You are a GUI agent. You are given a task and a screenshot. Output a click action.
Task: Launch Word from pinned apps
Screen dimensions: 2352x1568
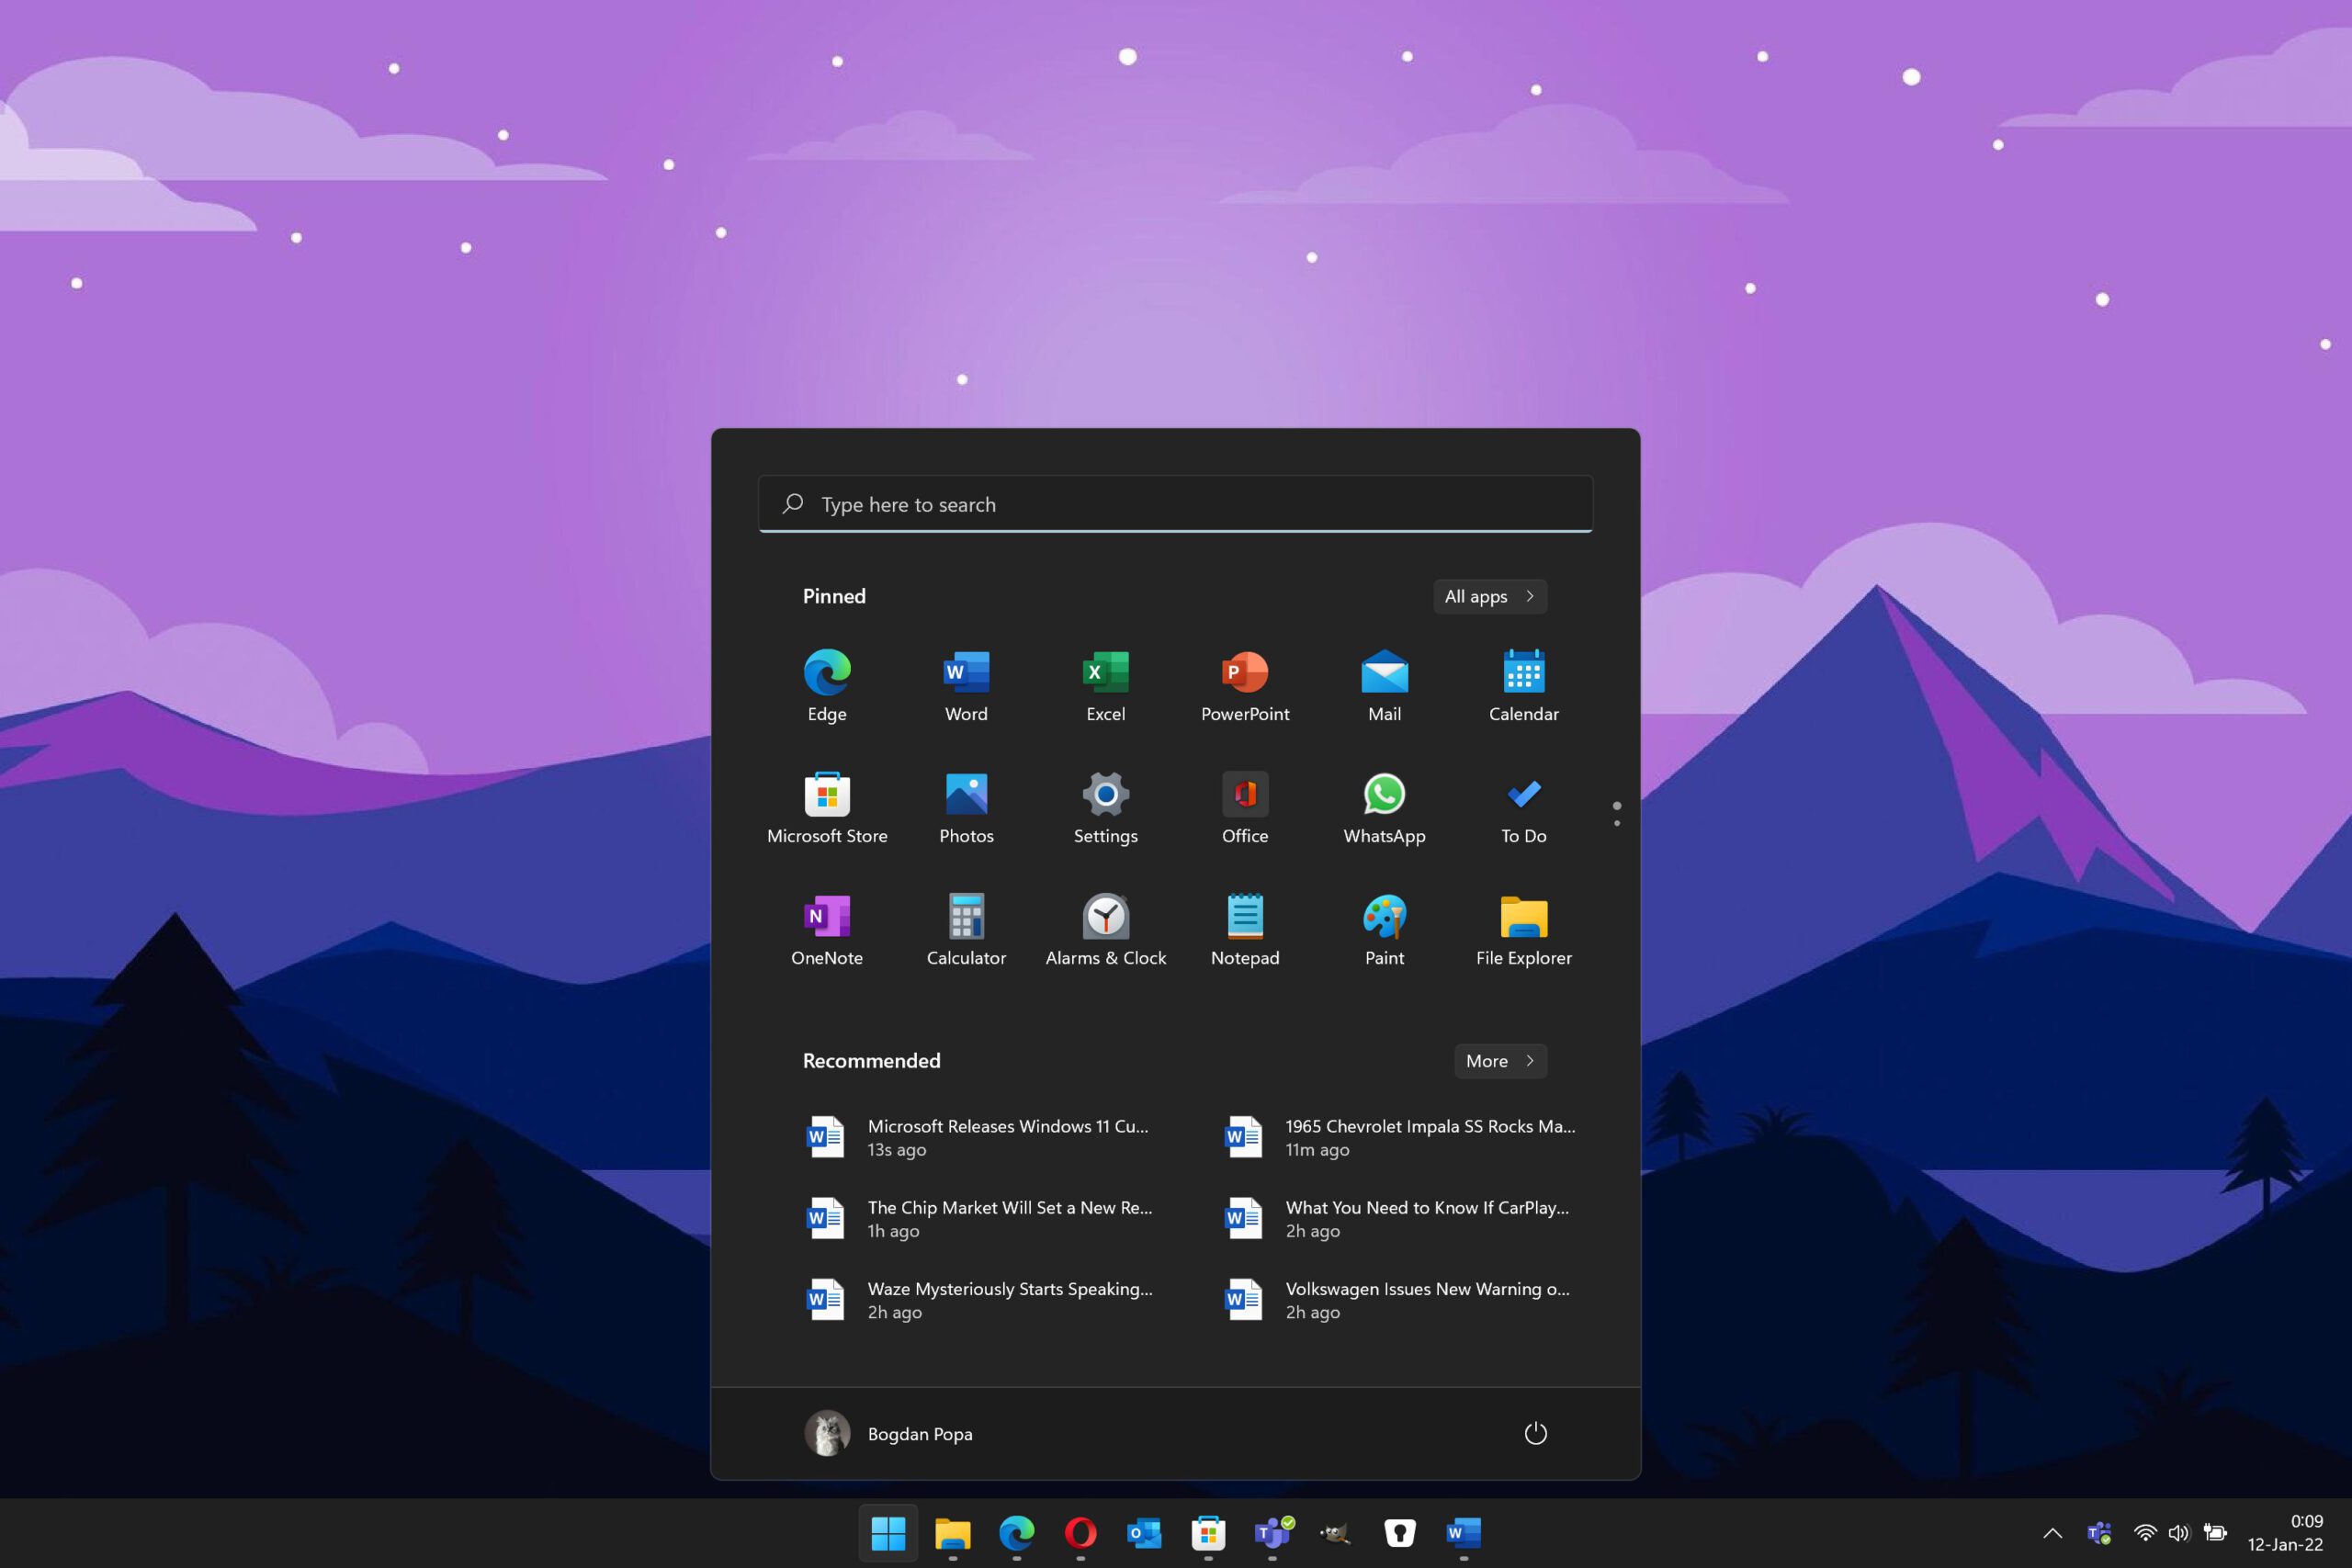pos(966,685)
